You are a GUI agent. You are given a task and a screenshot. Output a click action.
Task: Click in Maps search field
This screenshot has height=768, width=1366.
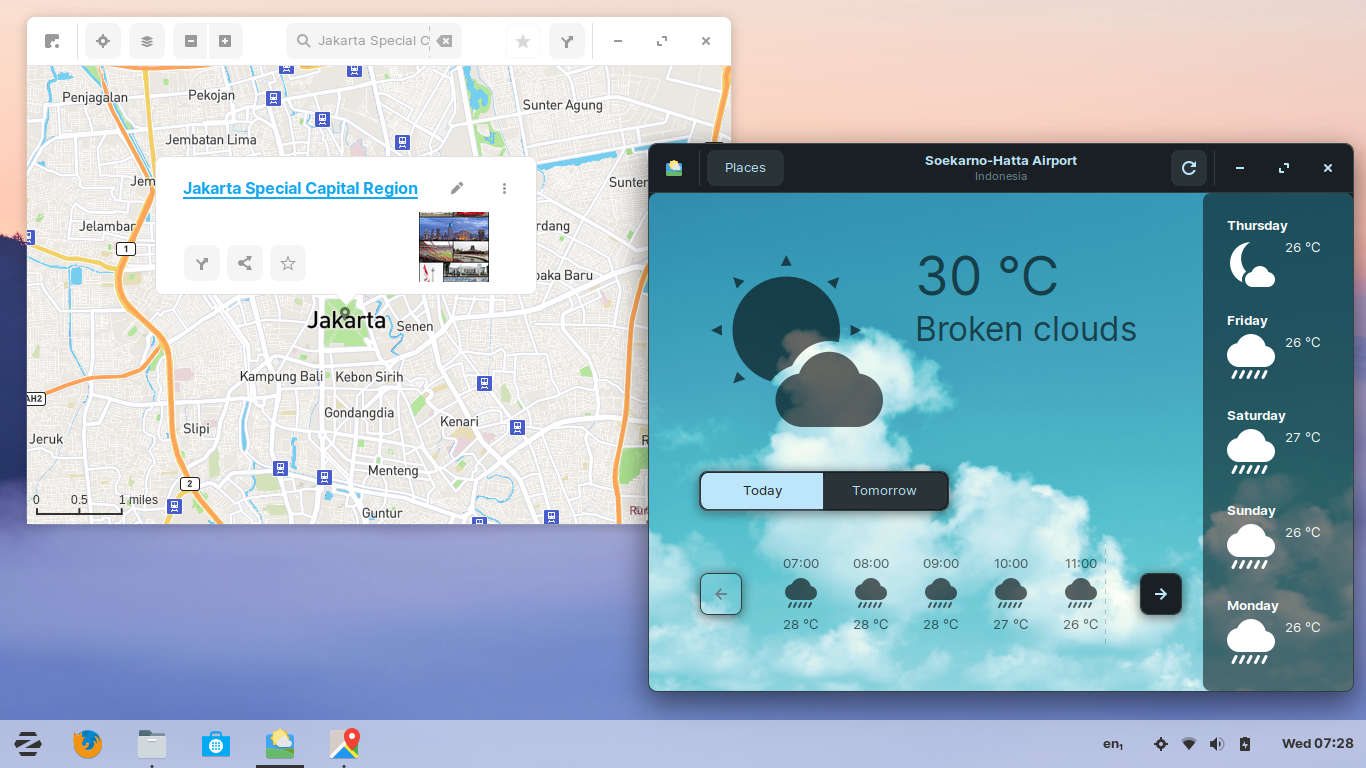tap(374, 41)
